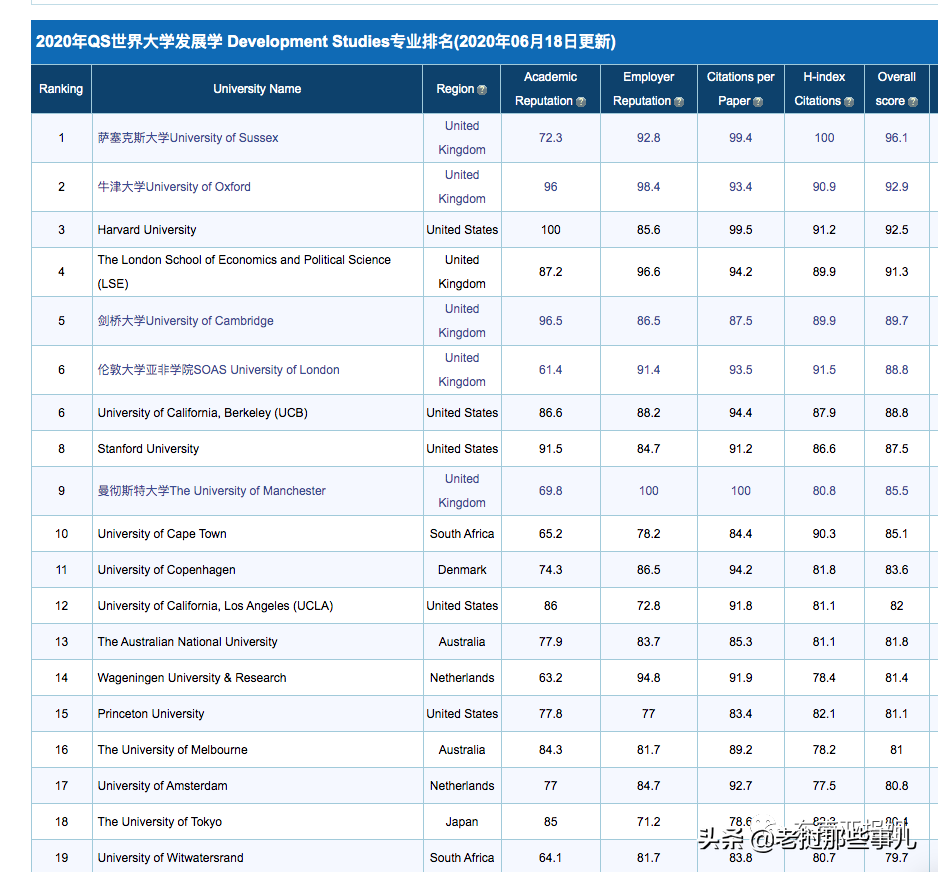
Task: Select The University of Tokyo cell
Action: click(x=257, y=822)
